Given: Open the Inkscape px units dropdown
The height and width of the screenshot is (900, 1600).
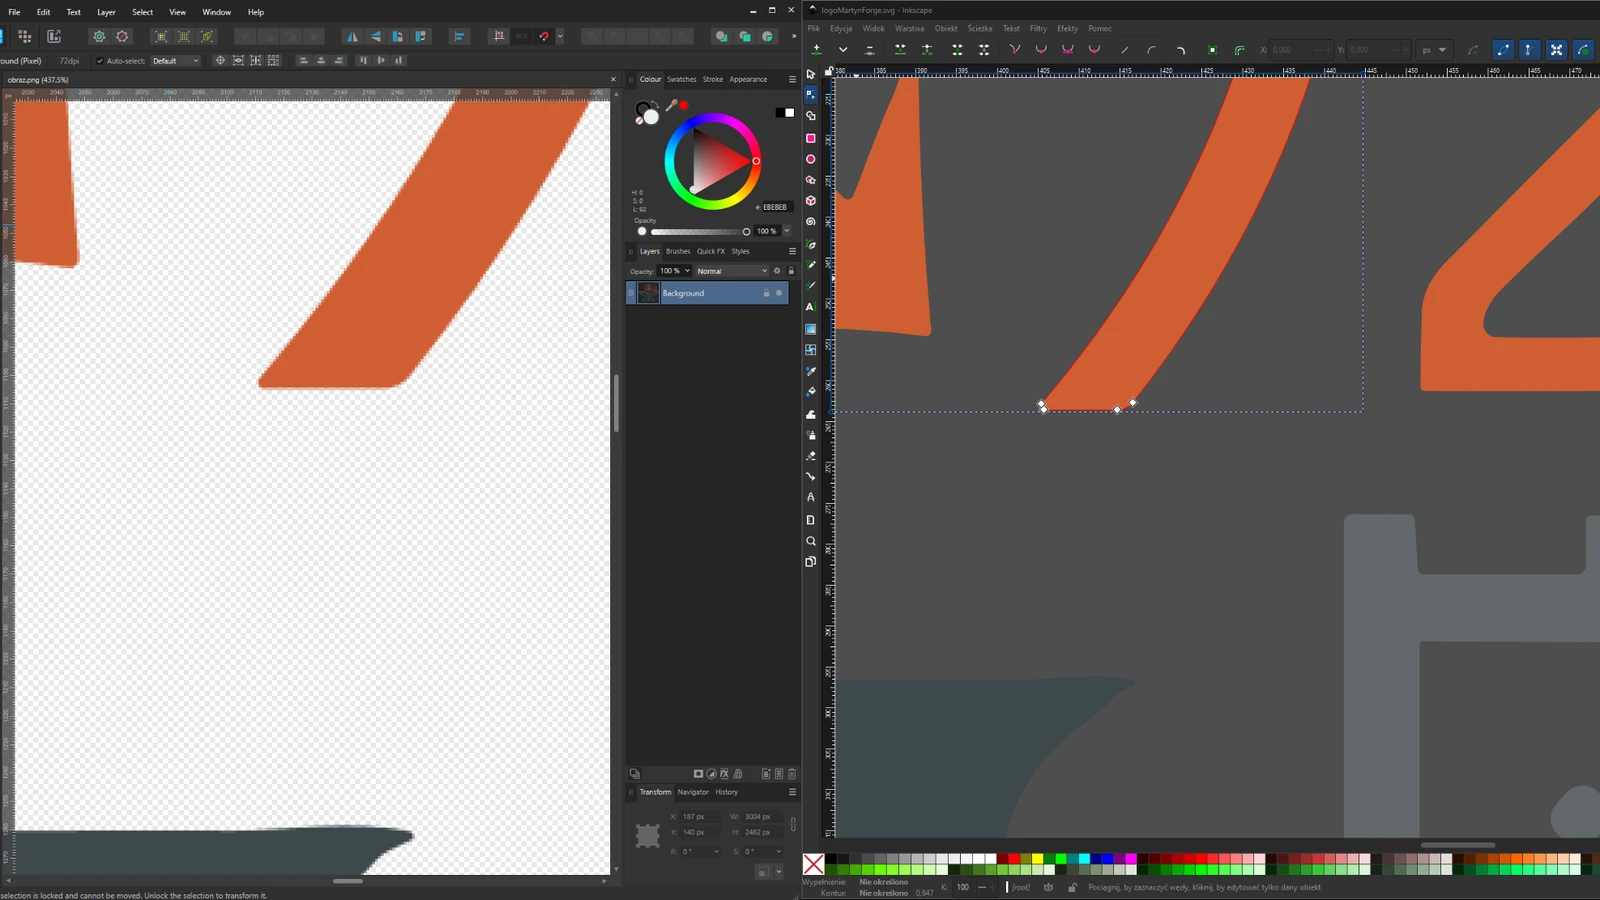Looking at the screenshot, I should (1434, 49).
